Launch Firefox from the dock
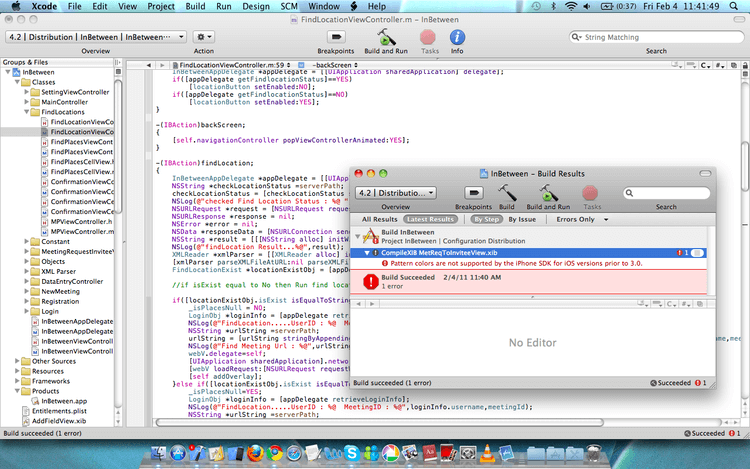This screenshot has height=469, width=750. [255, 453]
